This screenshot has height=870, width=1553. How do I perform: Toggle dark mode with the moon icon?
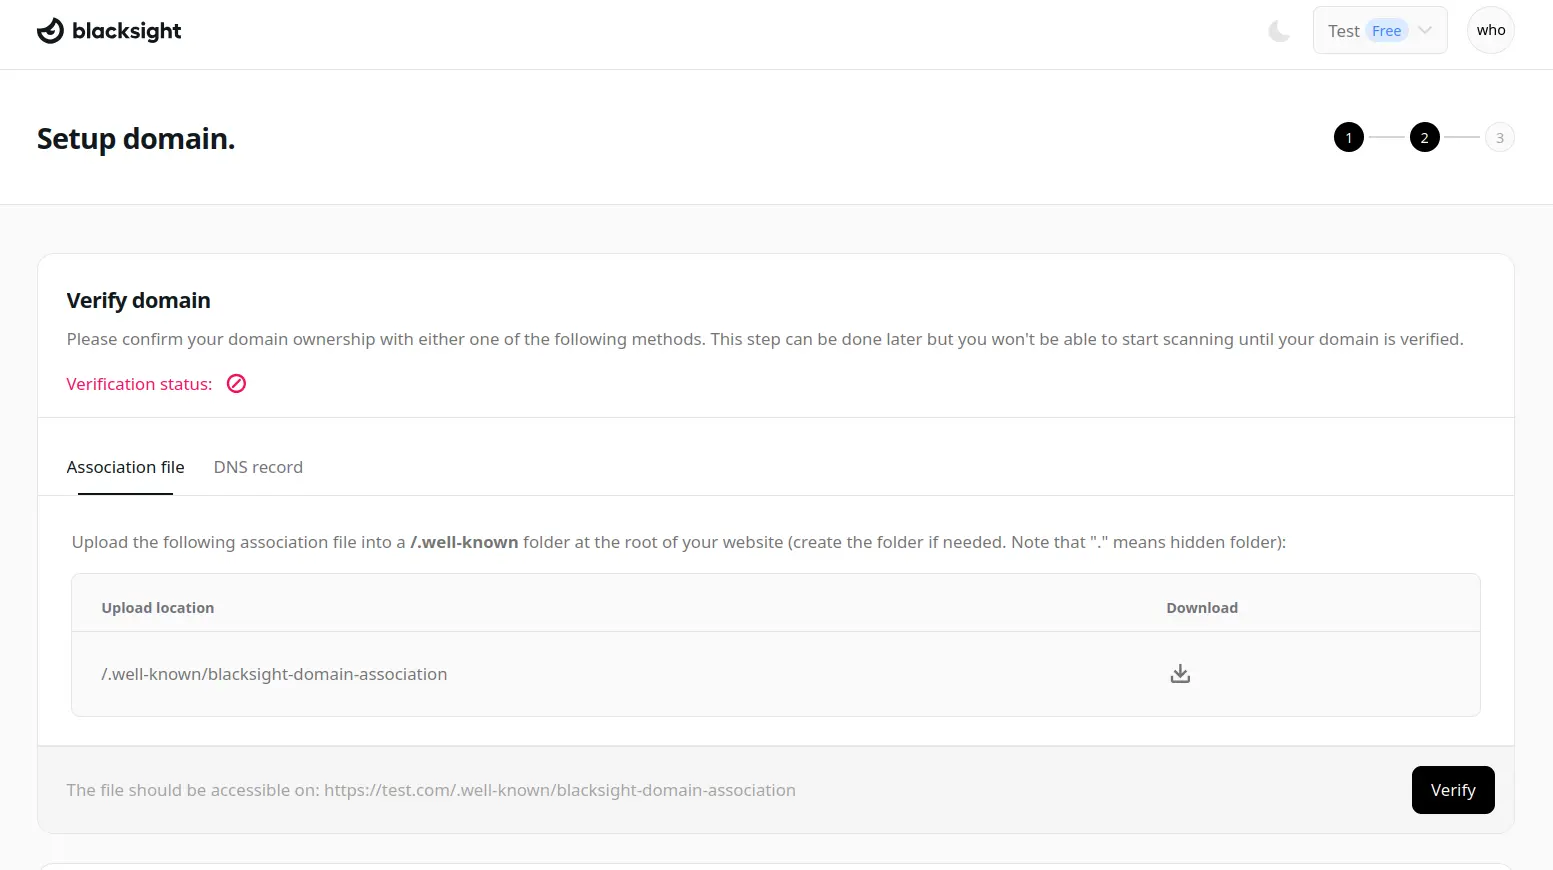(x=1279, y=31)
